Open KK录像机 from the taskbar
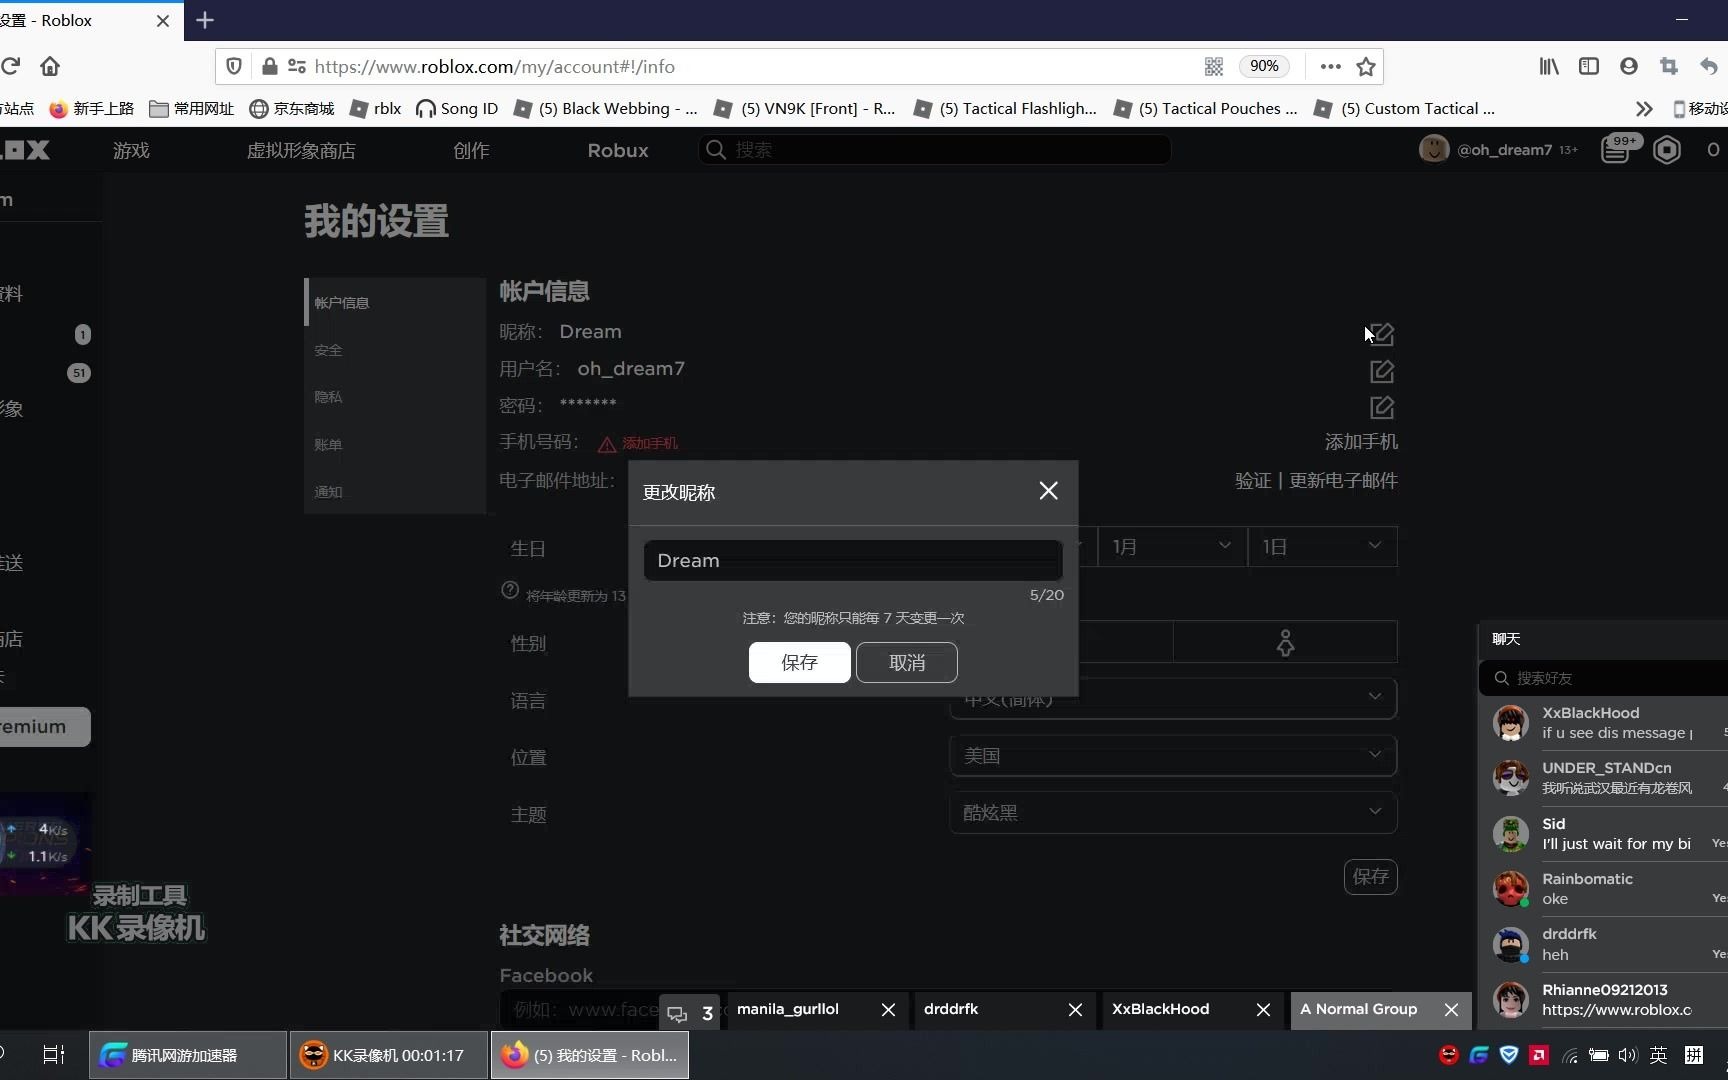The width and height of the screenshot is (1728, 1080). pos(388,1055)
